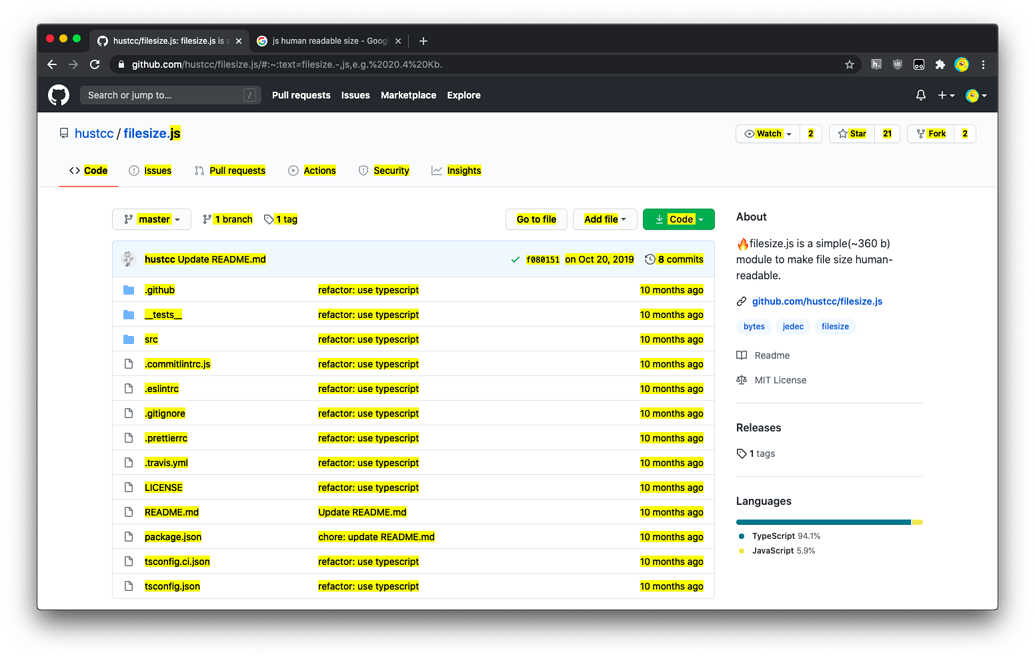The width and height of the screenshot is (1035, 658).
Task: Switch to the js human readable size tab
Action: coord(329,41)
